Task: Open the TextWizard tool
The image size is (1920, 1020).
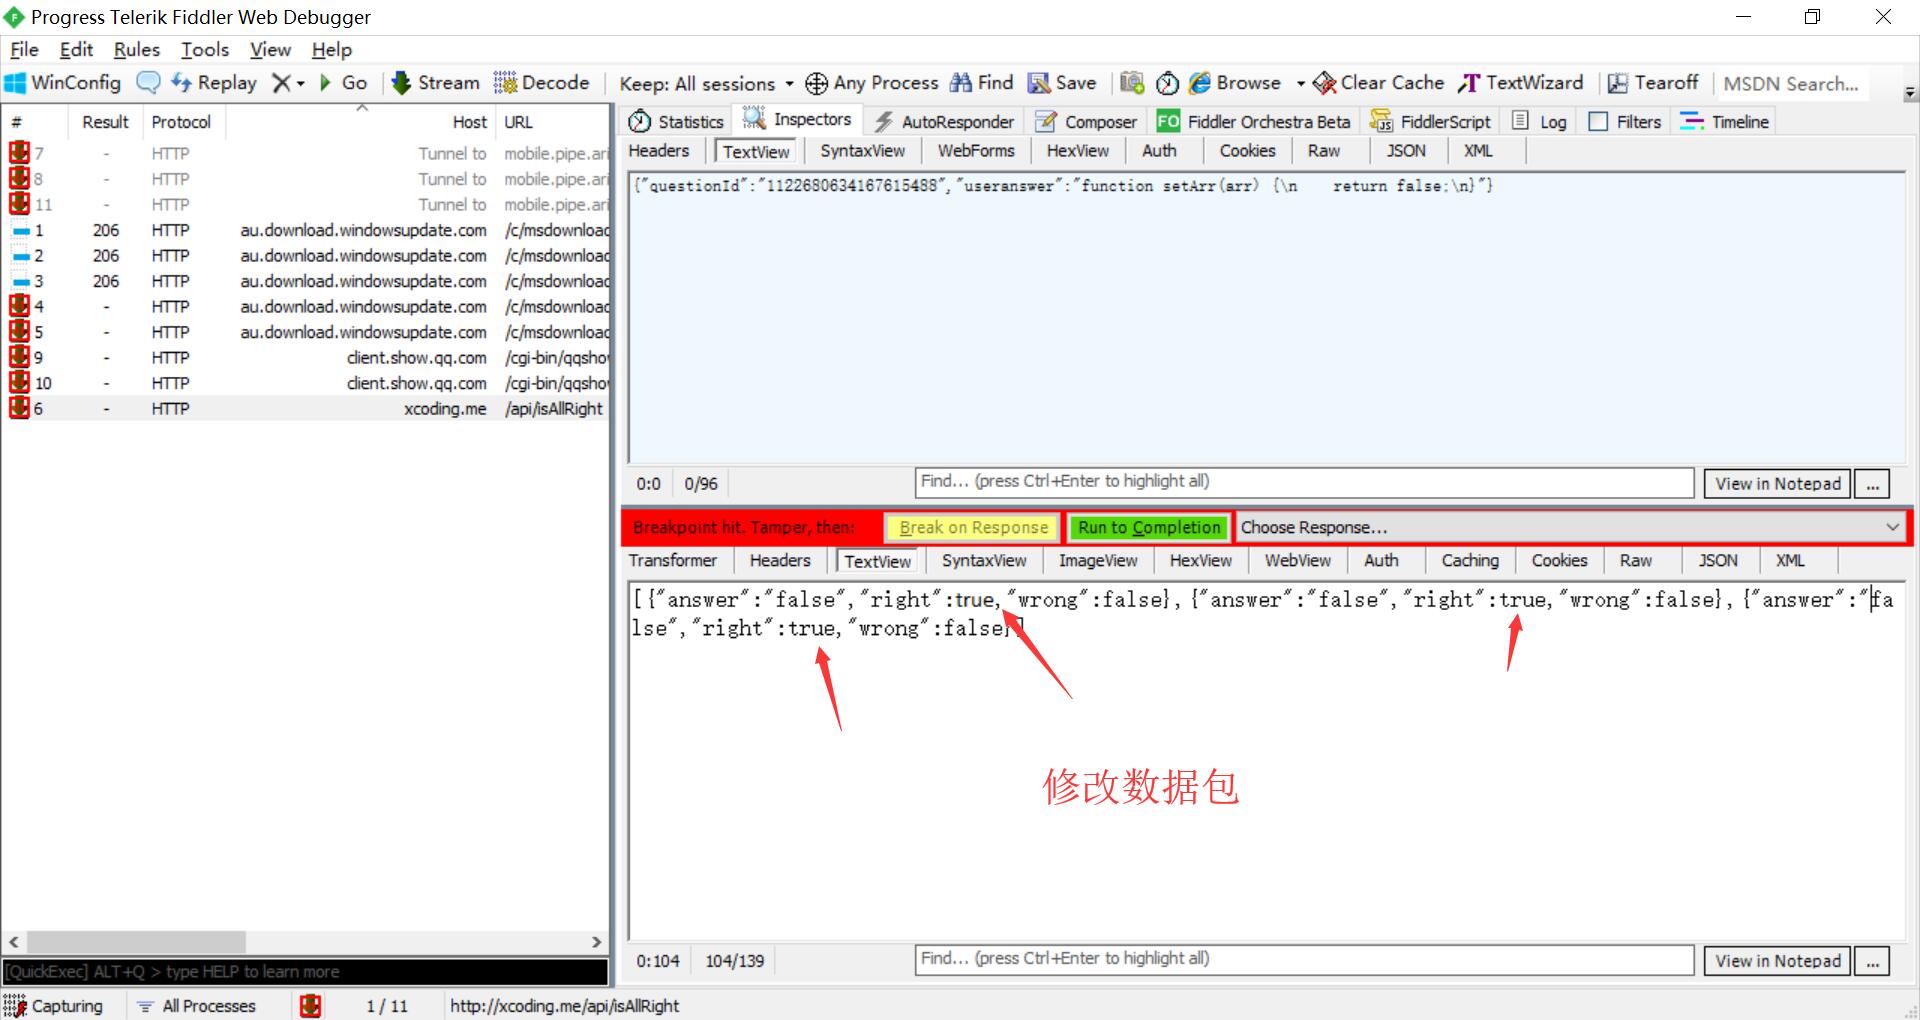Action: click(1521, 83)
